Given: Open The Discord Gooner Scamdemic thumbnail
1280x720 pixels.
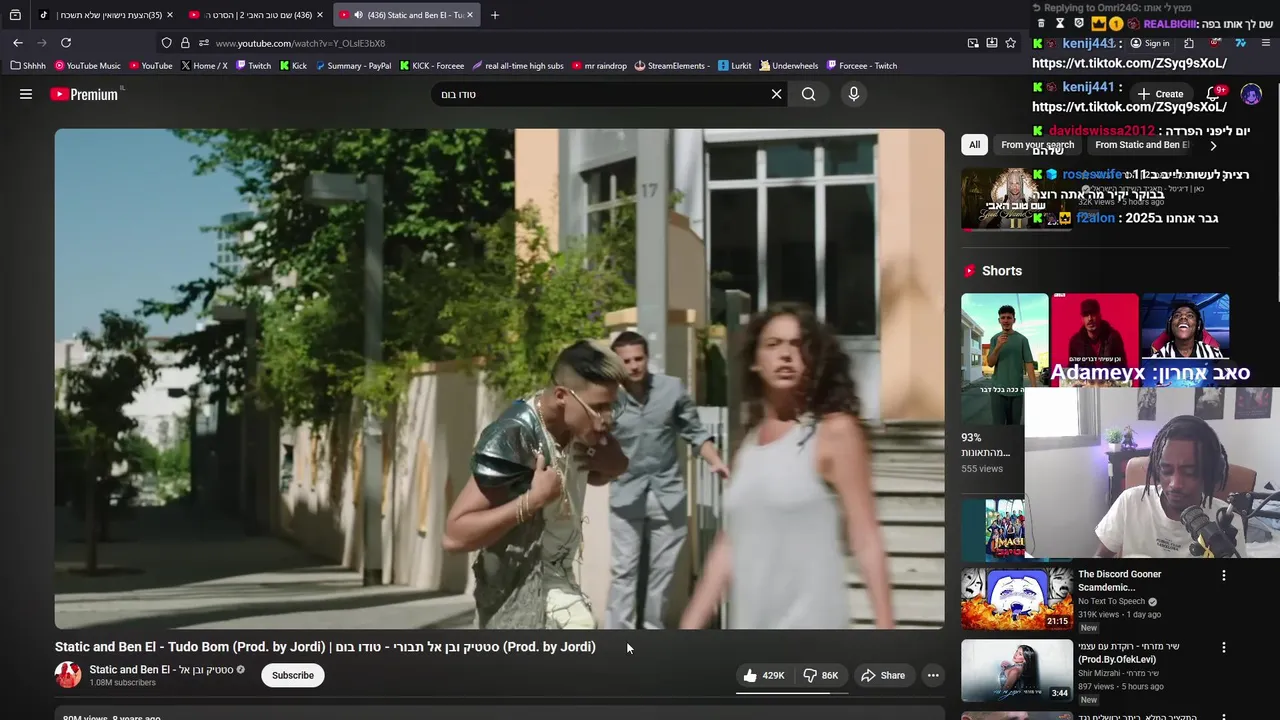Looking at the screenshot, I should [x=1017, y=598].
